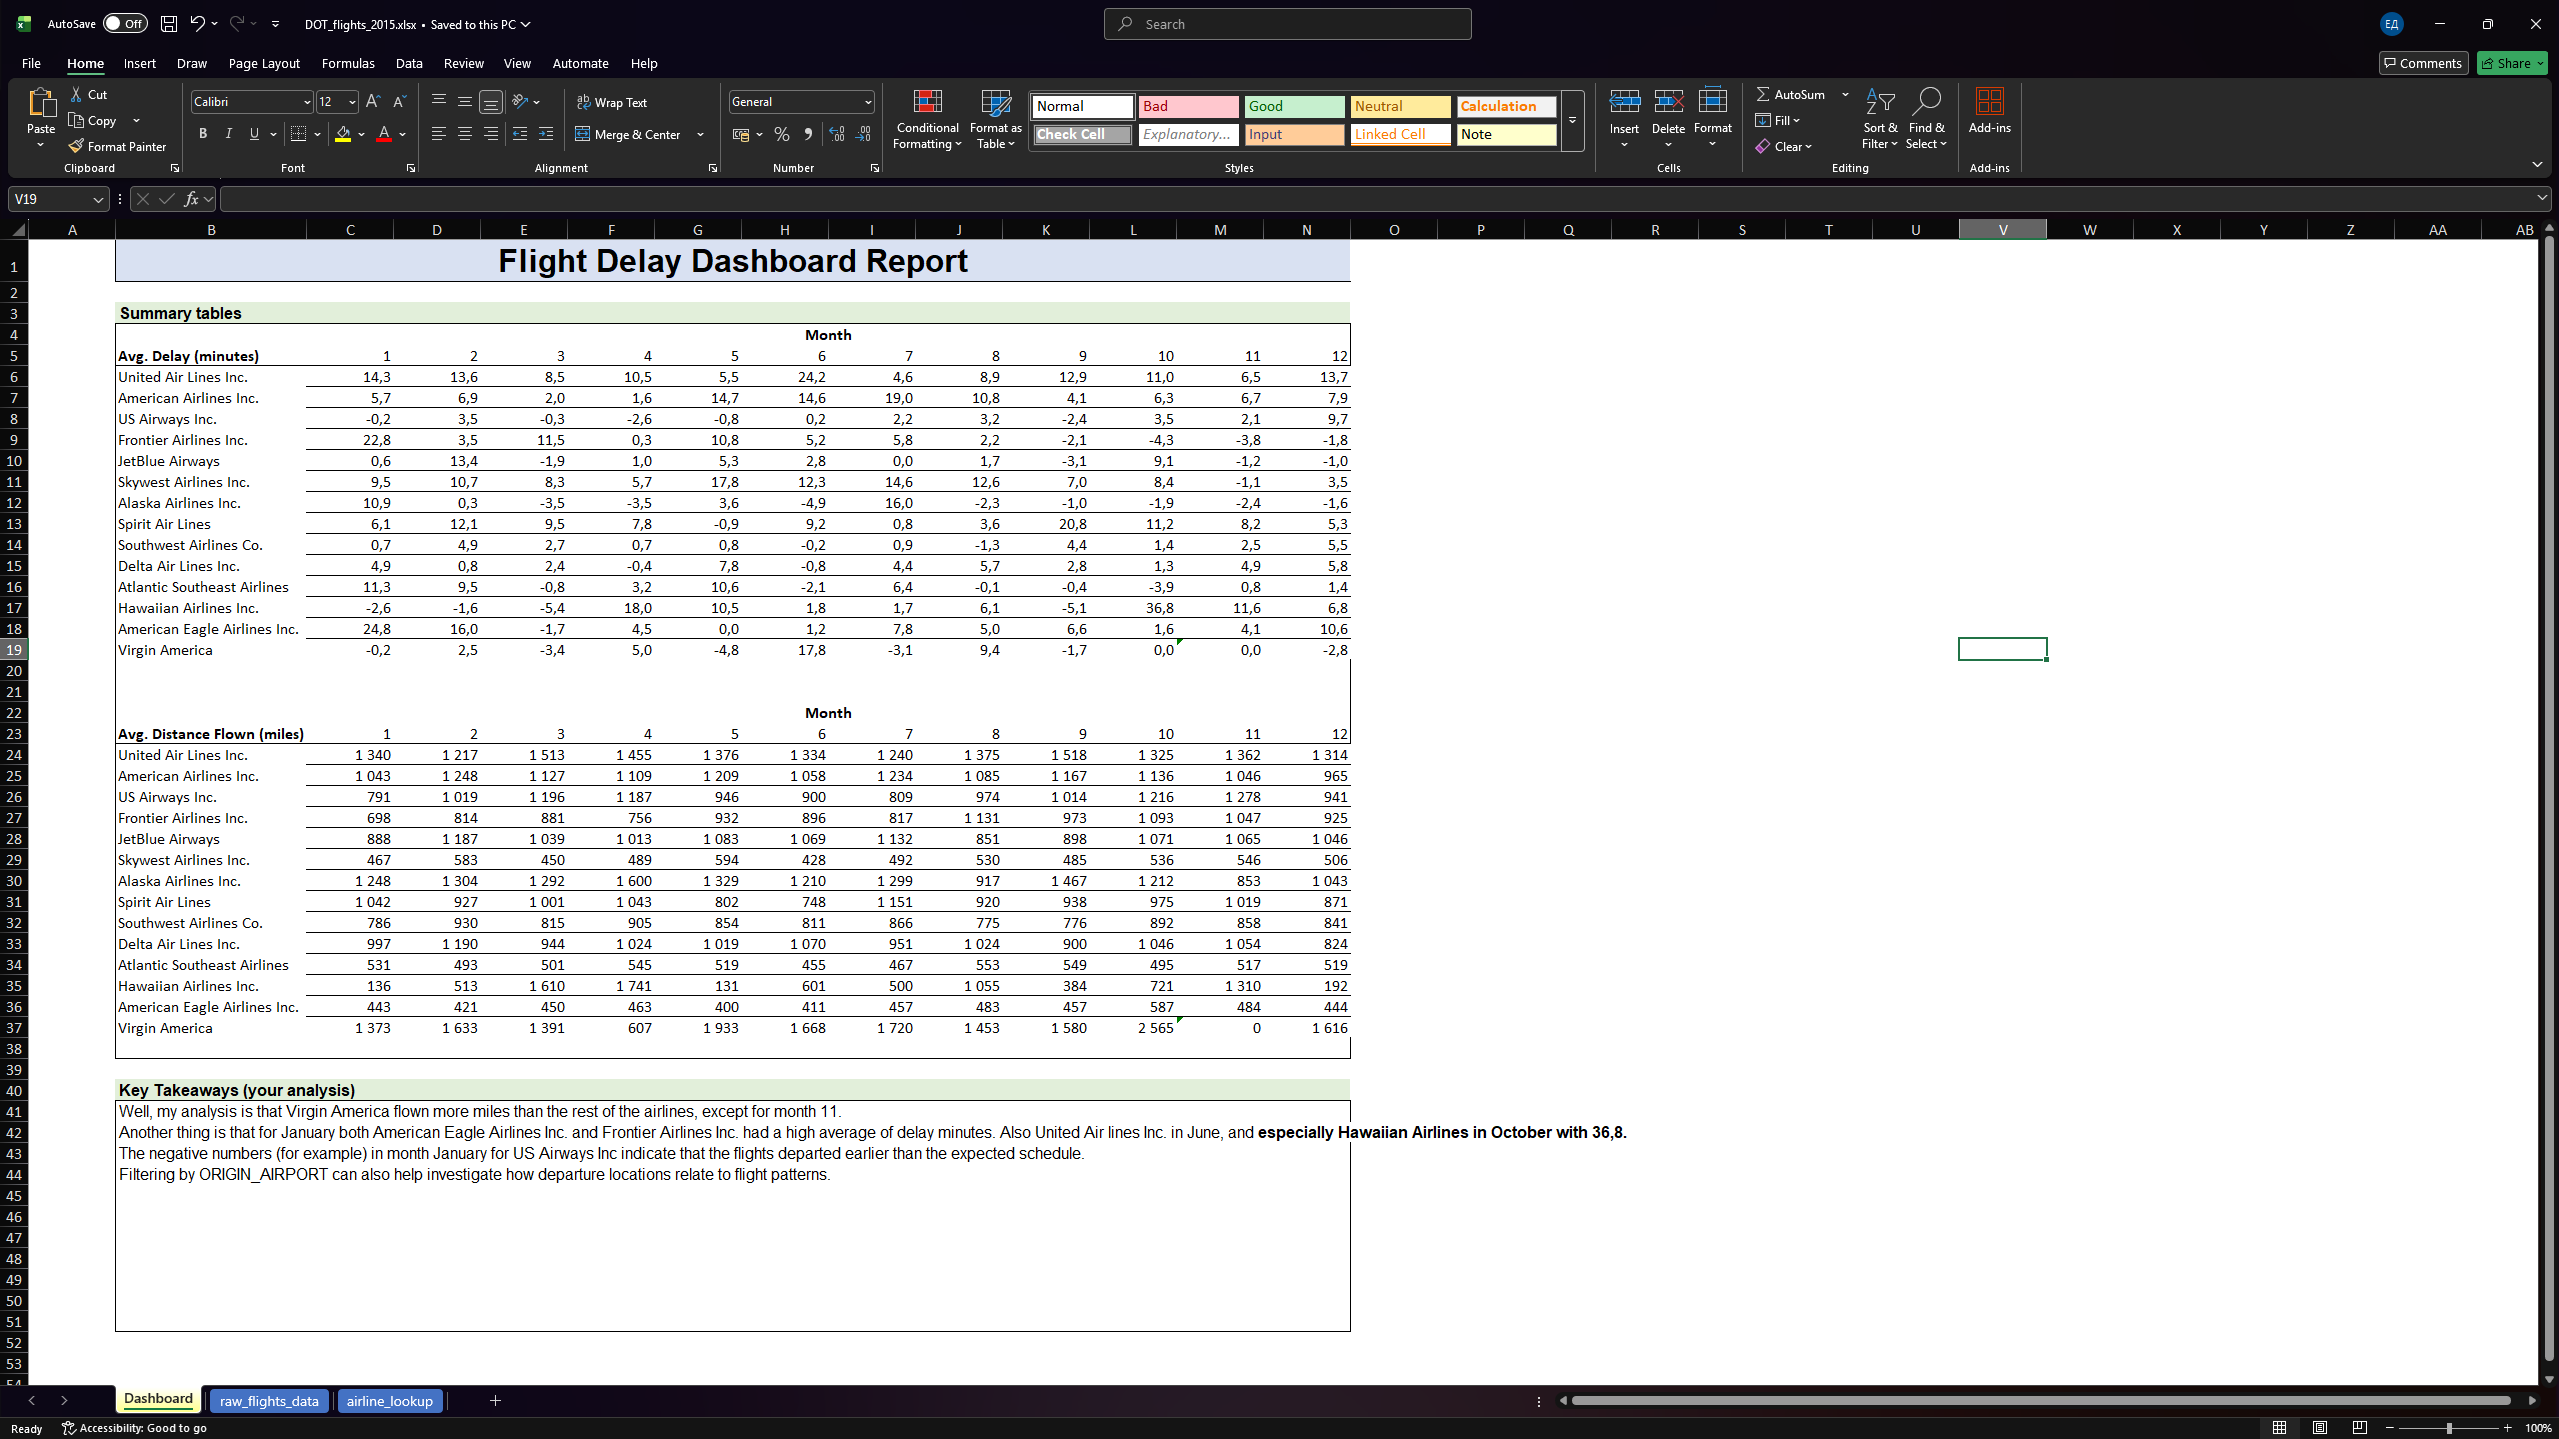Open Conditional Formatting menu
2559x1439 pixels.
pyautogui.click(x=927, y=119)
